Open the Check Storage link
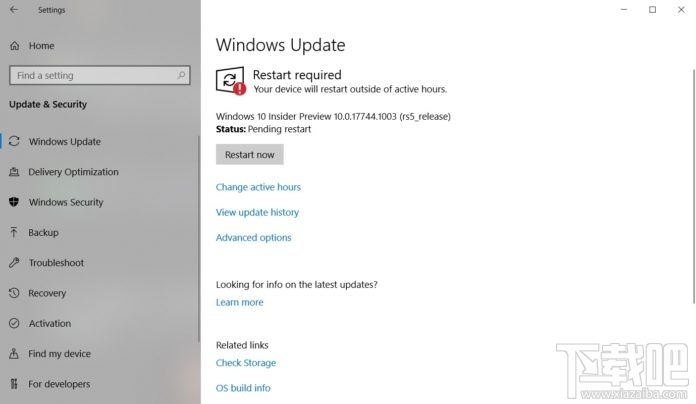This screenshot has height=404, width=696. [x=246, y=363]
